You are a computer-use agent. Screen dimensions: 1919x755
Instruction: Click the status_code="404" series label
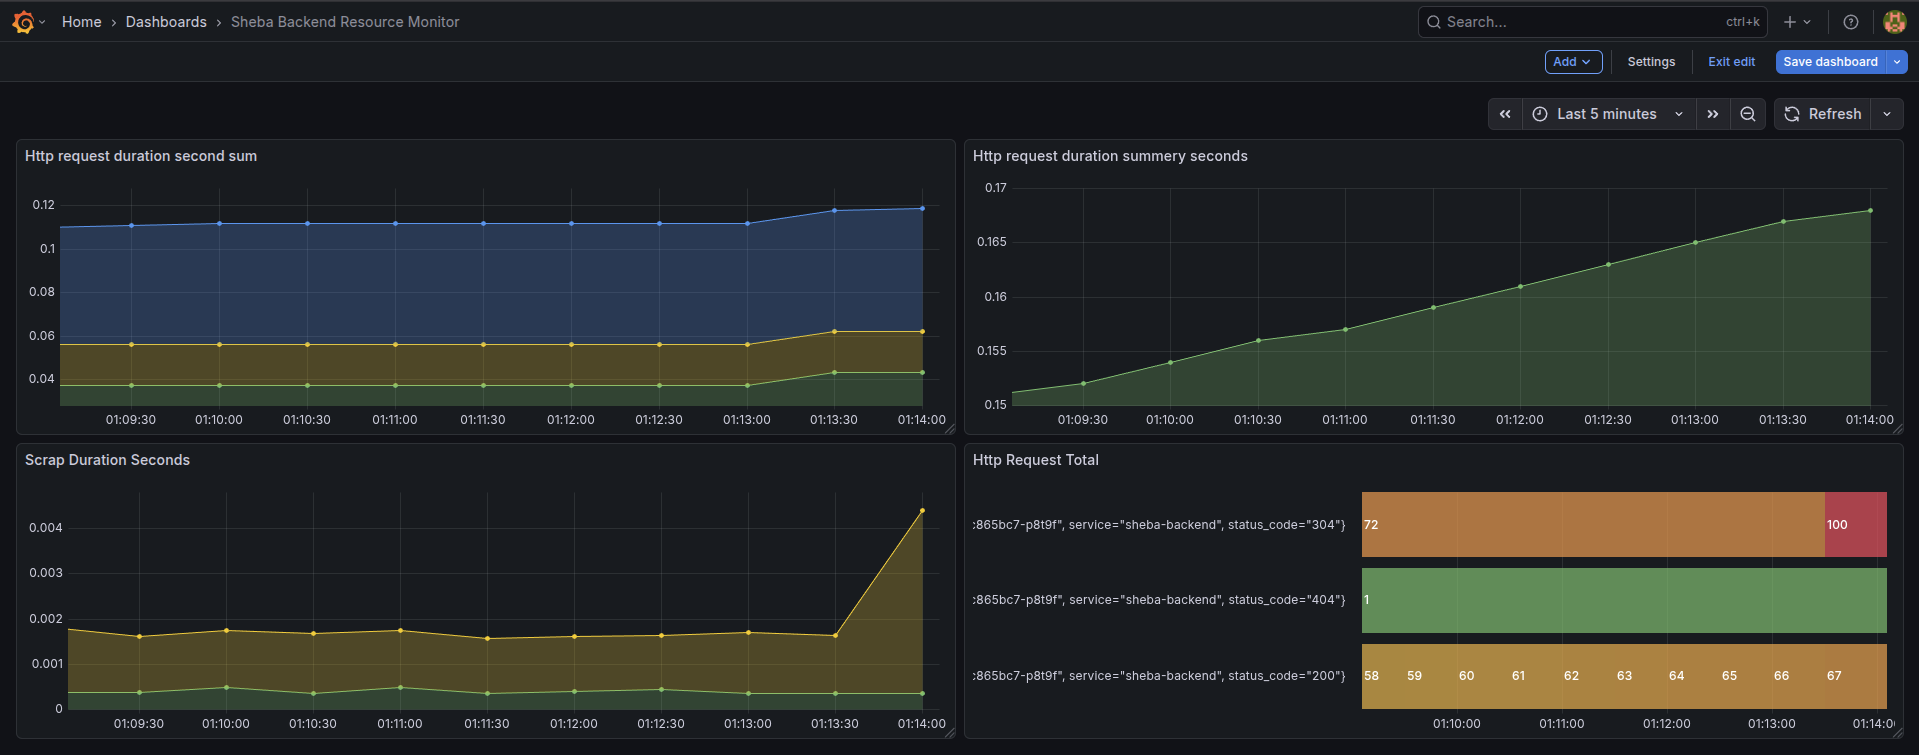pos(1159,600)
